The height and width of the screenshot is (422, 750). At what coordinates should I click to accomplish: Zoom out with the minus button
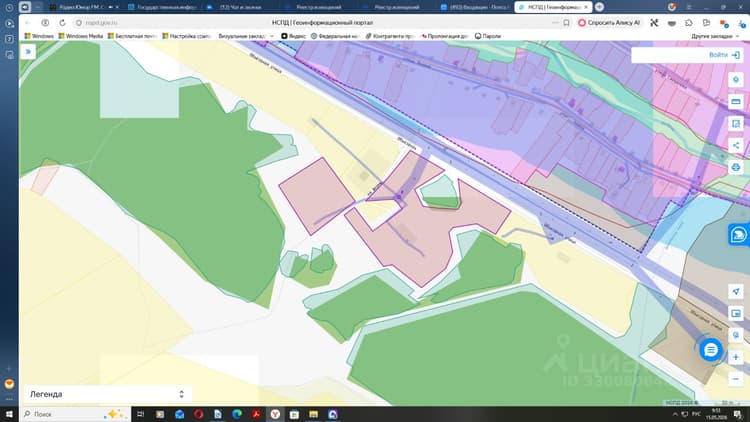(736, 379)
